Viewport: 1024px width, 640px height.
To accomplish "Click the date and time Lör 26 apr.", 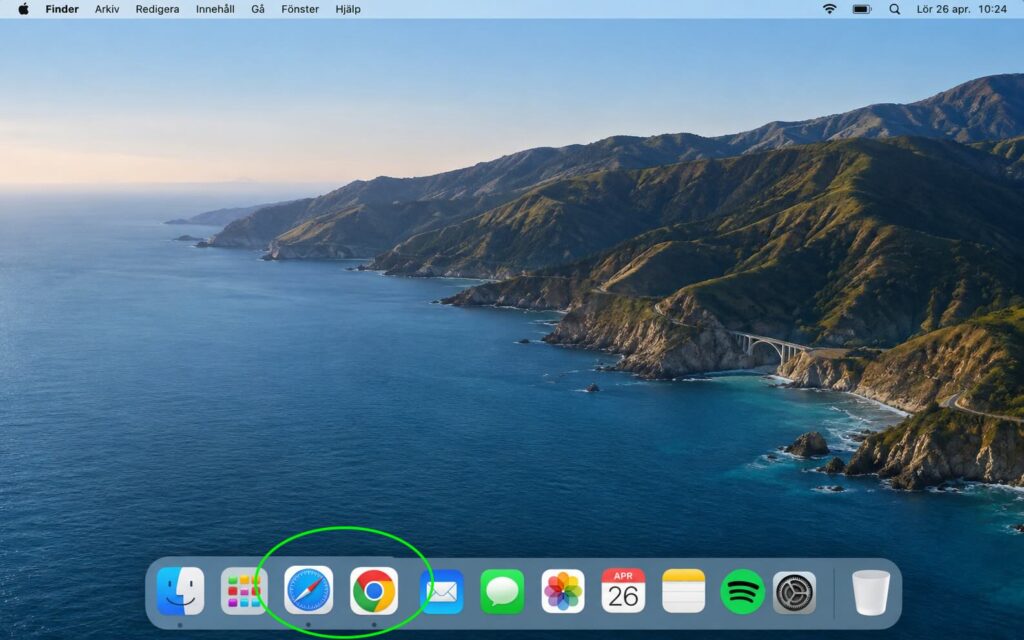I will (x=962, y=9).
